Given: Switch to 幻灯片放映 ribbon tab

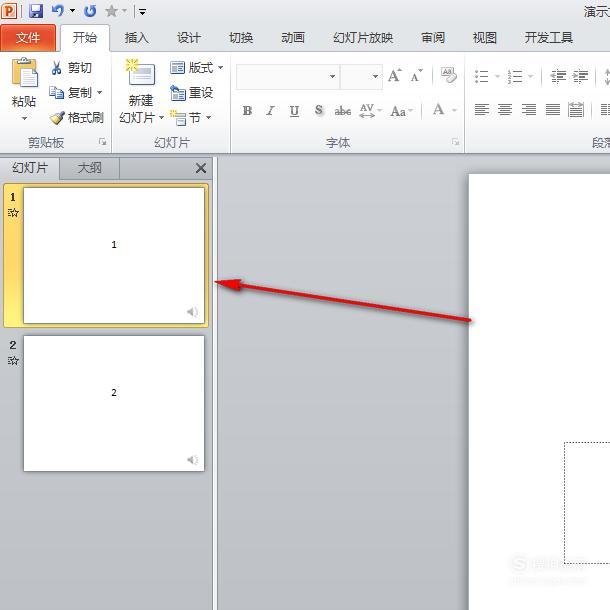Looking at the screenshot, I should coord(363,38).
